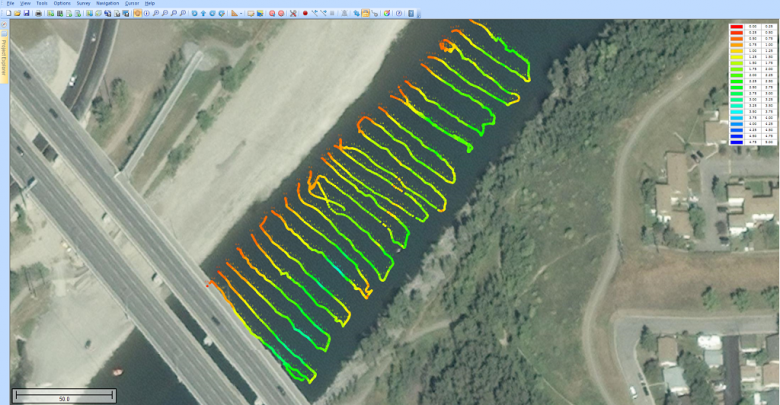
Task: Click the New project icon
Action: tap(9, 13)
